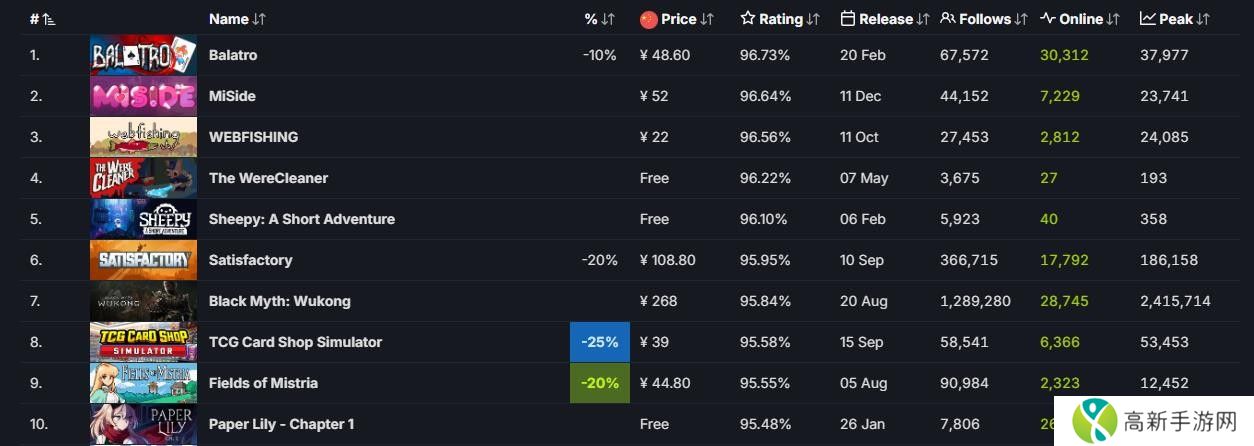Screen dimensions: 1254x446
Task: Open the Black Myth: Wukong link
Action: 279,301
